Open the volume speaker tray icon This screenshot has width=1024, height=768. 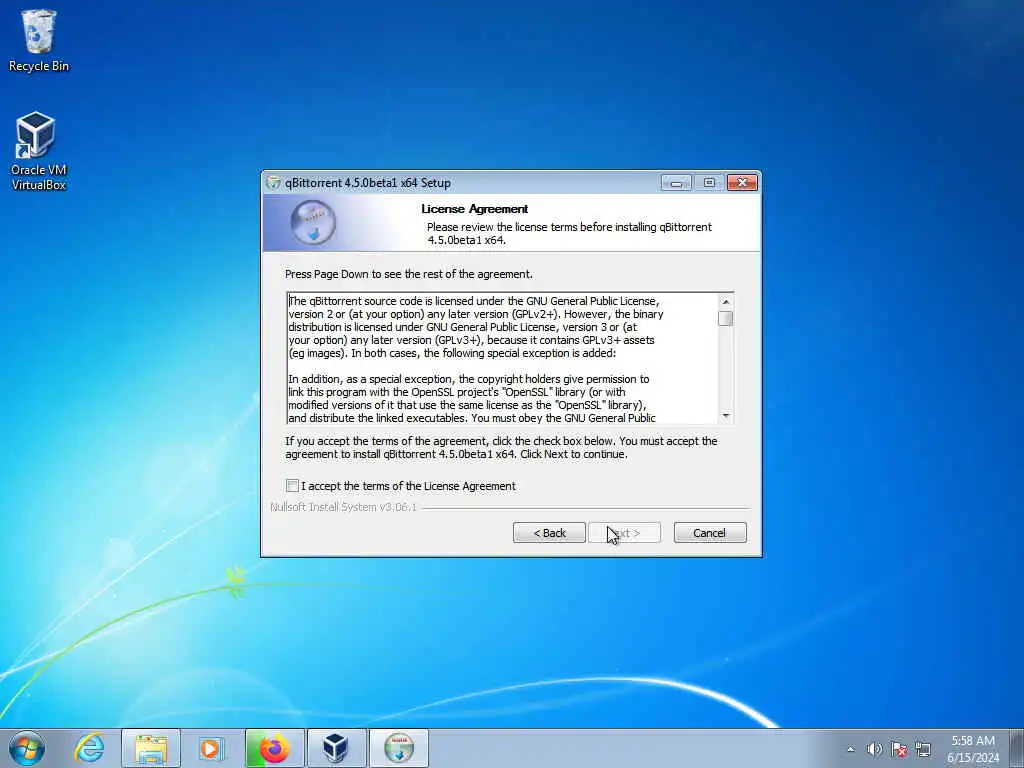[x=874, y=749]
